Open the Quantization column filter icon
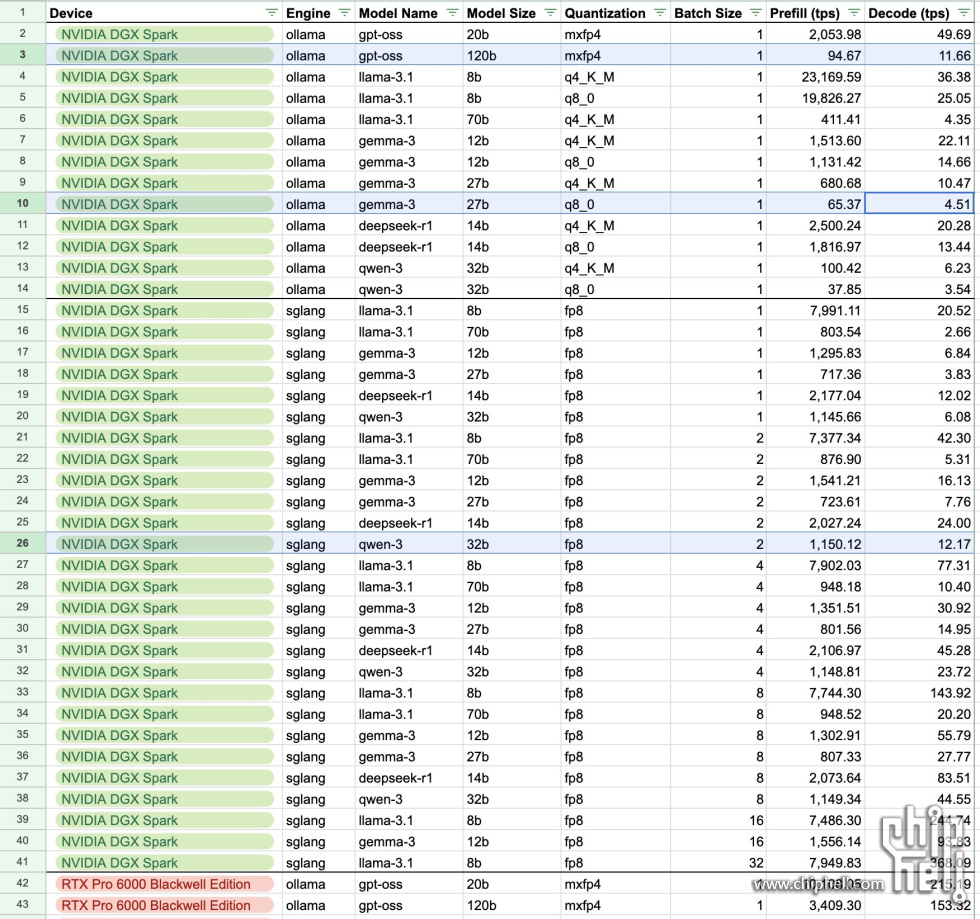980x919 pixels. tap(659, 13)
